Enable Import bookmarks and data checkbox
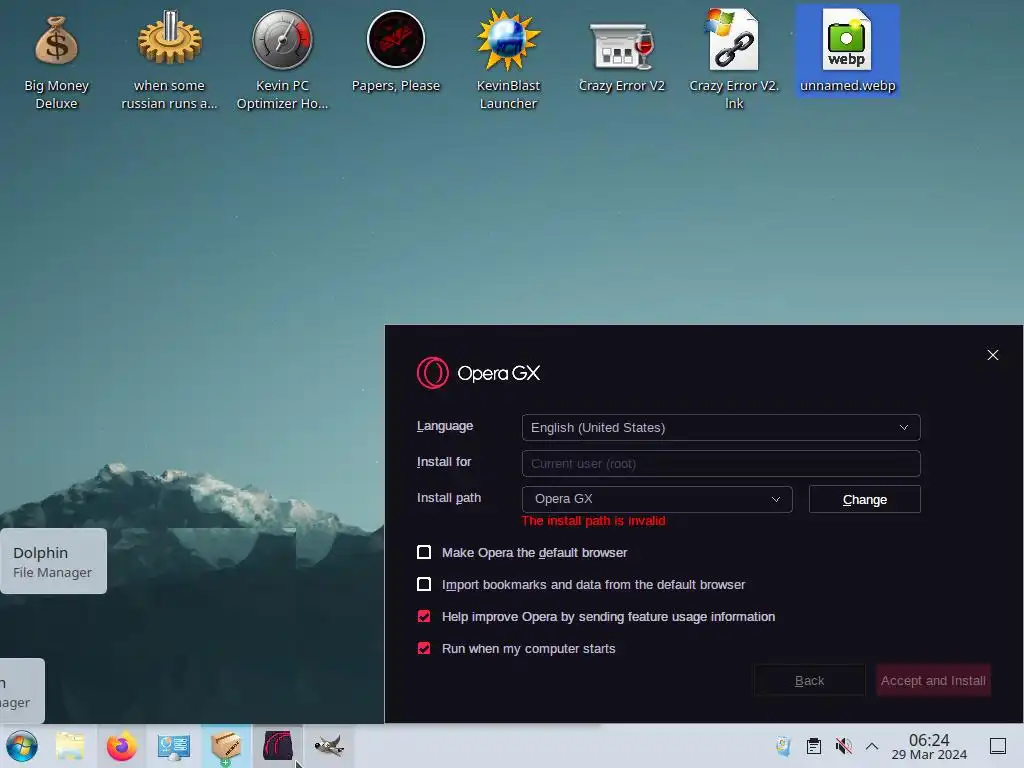The image size is (1024, 768). click(x=424, y=584)
